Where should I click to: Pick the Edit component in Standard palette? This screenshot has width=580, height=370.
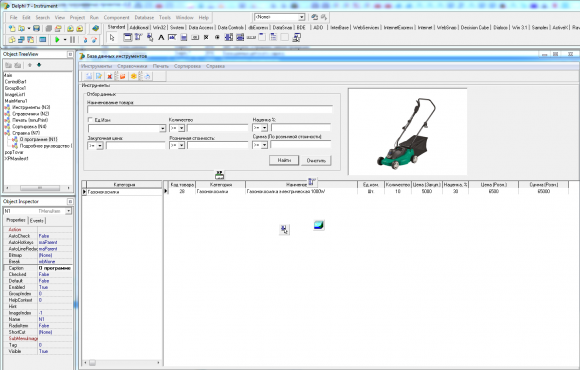(x=172, y=37)
